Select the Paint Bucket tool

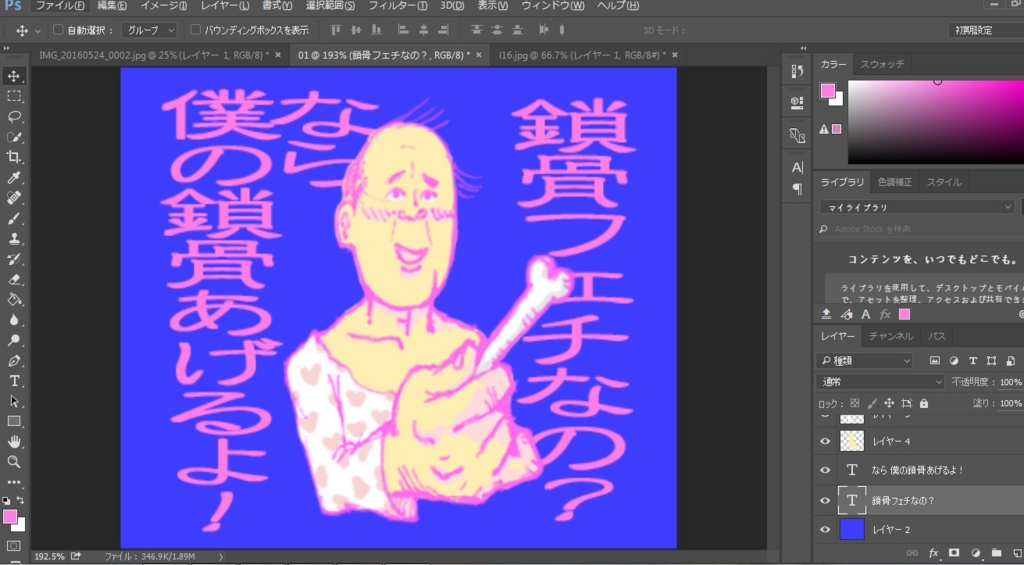click(x=14, y=300)
